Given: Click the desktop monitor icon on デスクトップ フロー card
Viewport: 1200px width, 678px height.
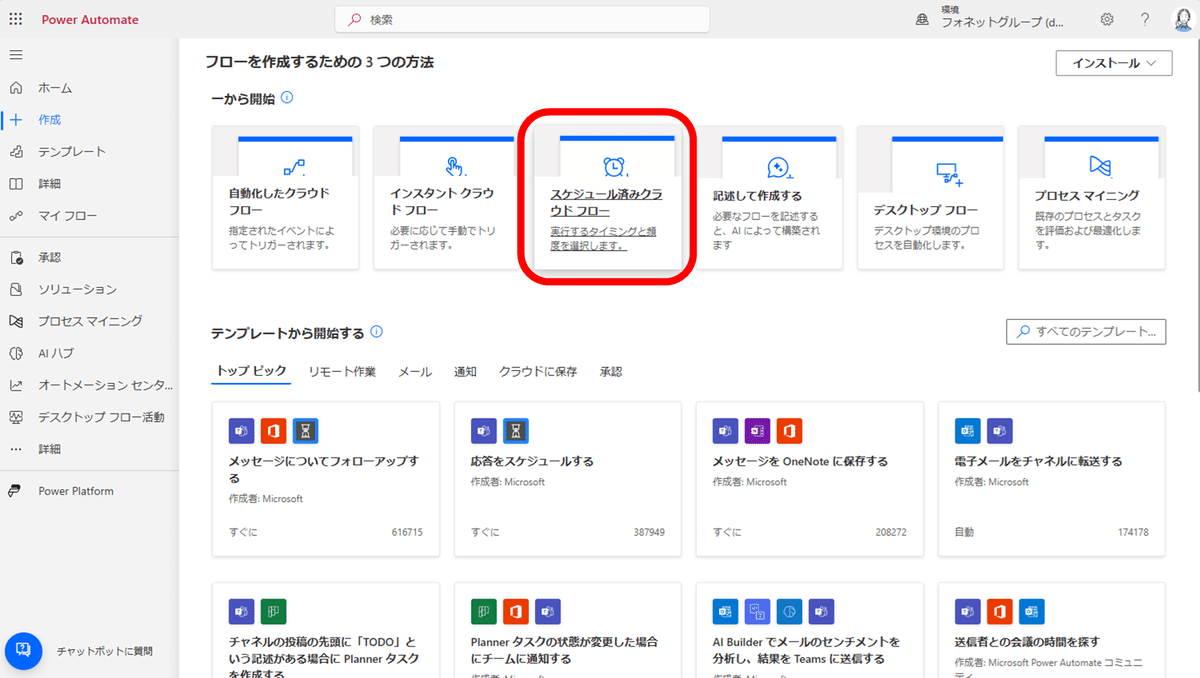Looking at the screenshot, I should 948,174.
